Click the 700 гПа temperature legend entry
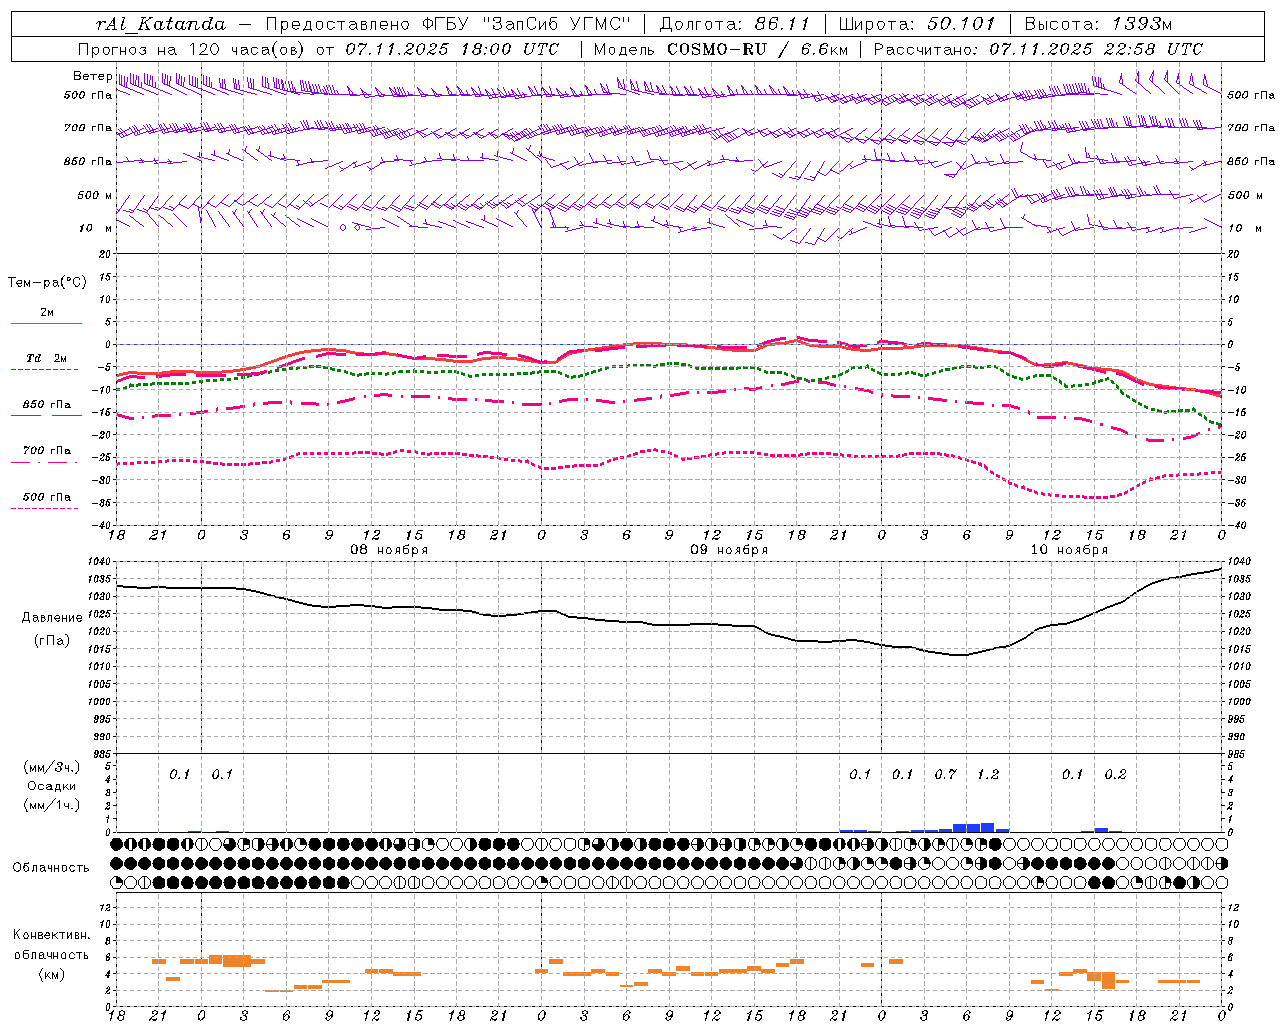Screen dimensions: 1280x1024 click(x=47, y=451)
